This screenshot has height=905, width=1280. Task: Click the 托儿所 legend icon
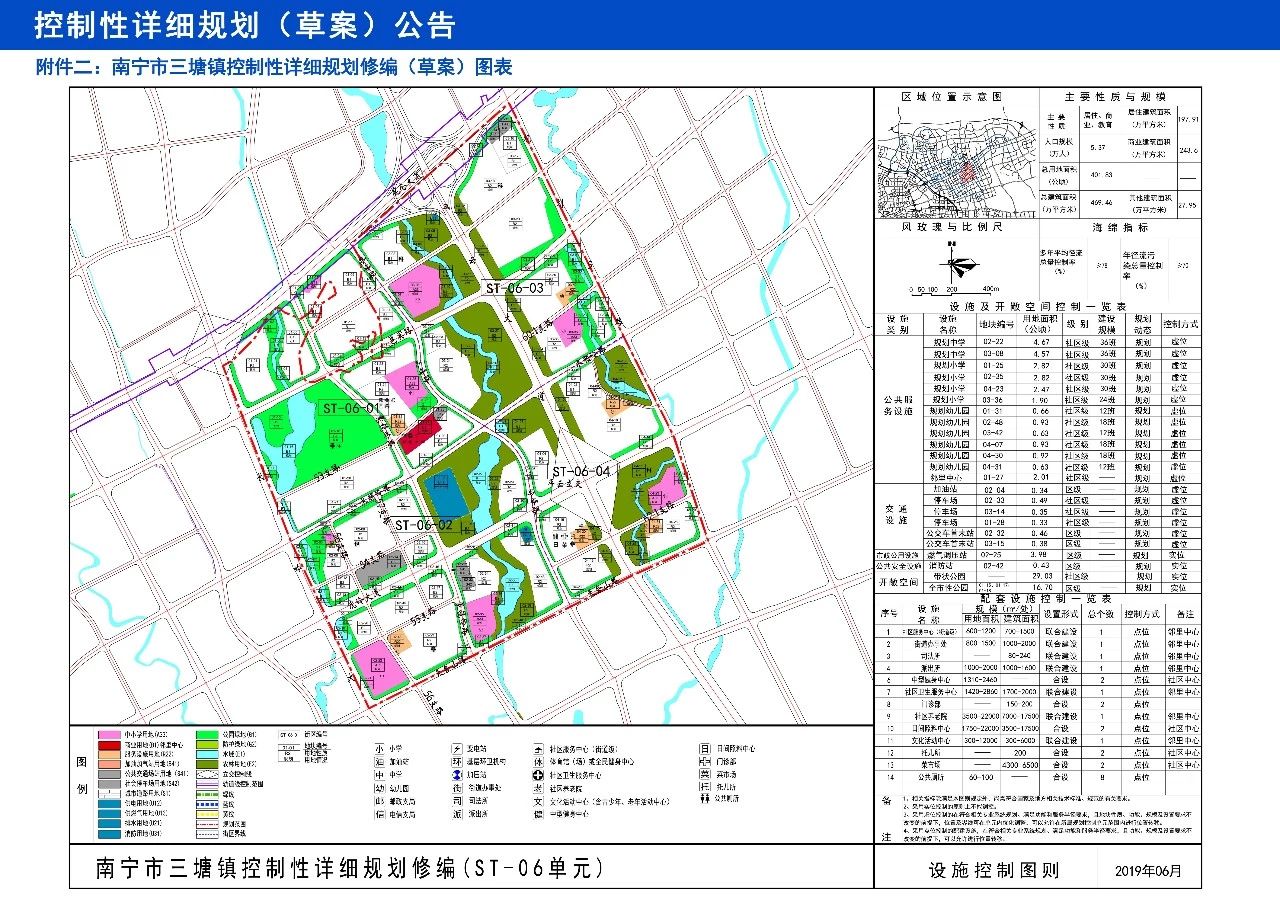pyautogui.click(x=704, y=787)
